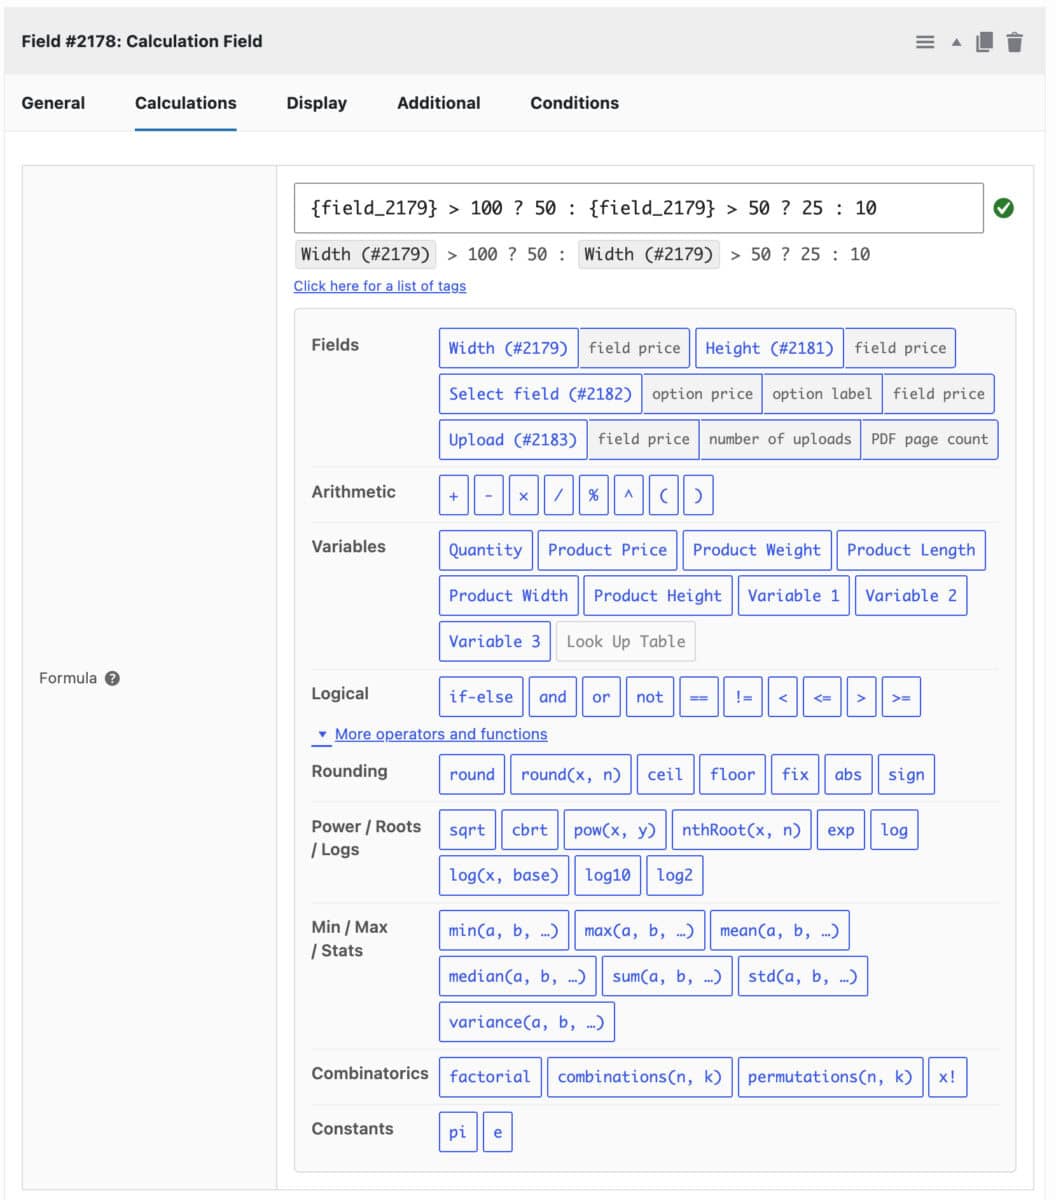1056x1200 pixels.
Task: Open the Conditions tab
Action: 575,103
